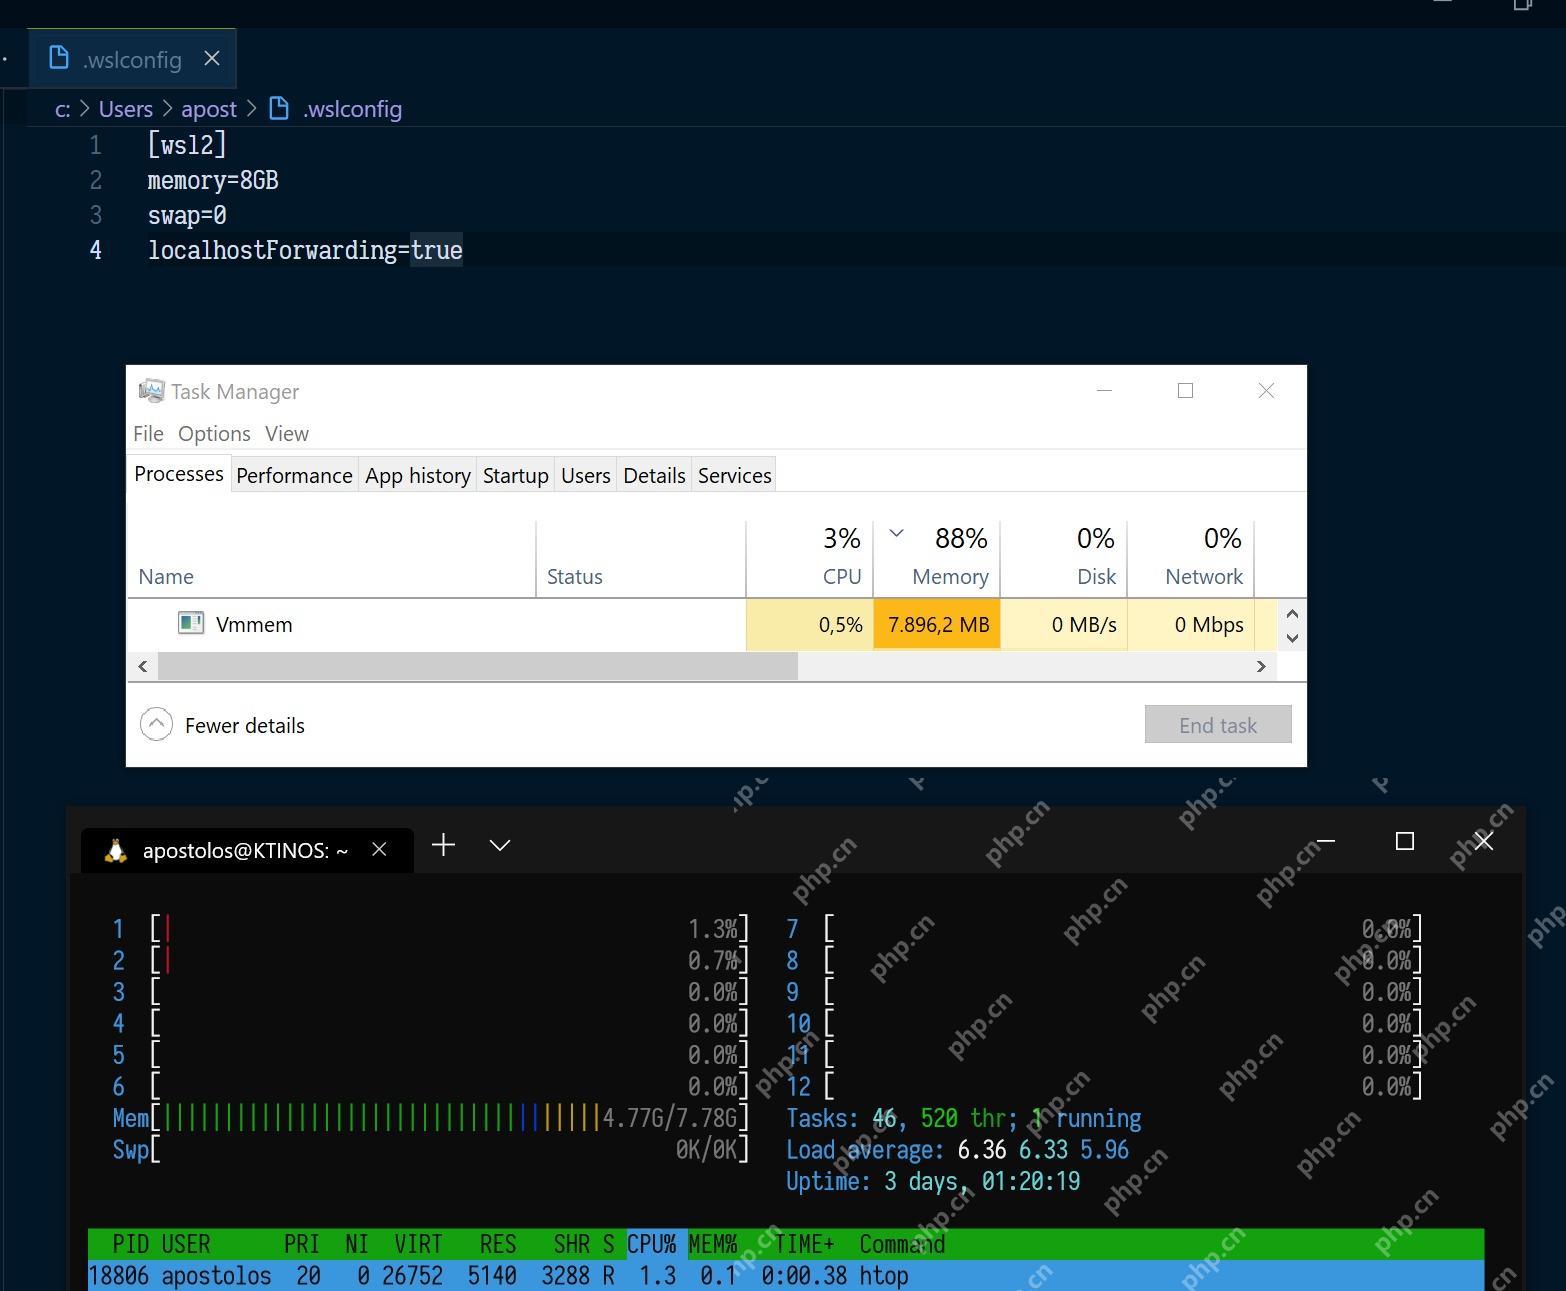Sort processes by Status column
1566x1291 pixels.
coord(641,560)
